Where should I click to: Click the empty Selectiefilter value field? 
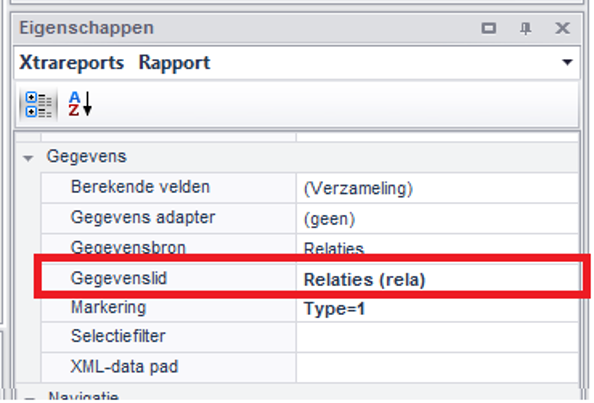tap(438, 337)
